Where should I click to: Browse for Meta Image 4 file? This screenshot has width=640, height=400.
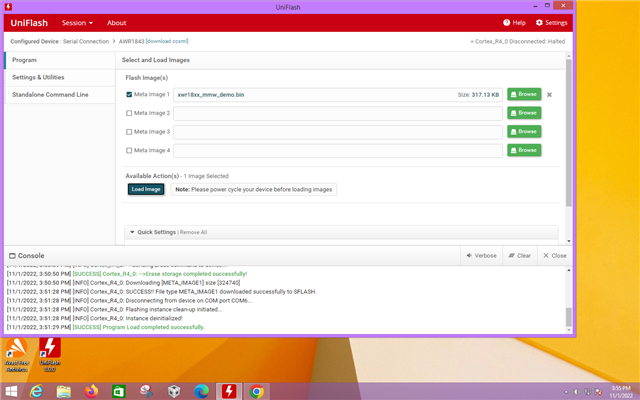524,150
